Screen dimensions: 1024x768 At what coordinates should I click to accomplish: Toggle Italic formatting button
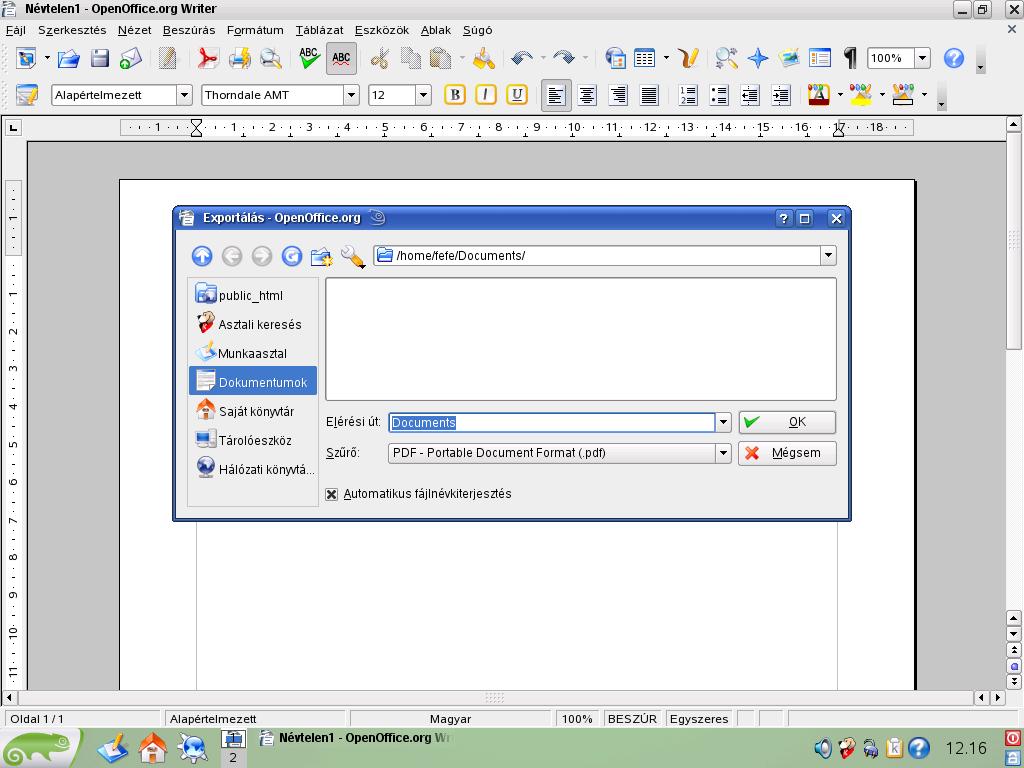point(485,95)
